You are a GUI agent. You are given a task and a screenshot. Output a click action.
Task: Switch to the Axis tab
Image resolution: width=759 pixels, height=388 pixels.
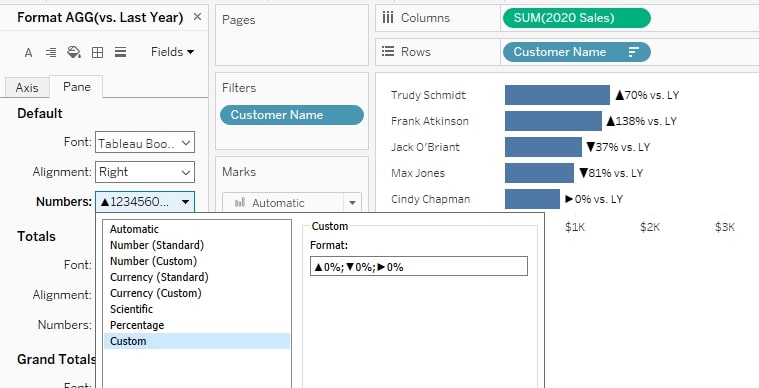pyautogui.click(x=27, y=88)
